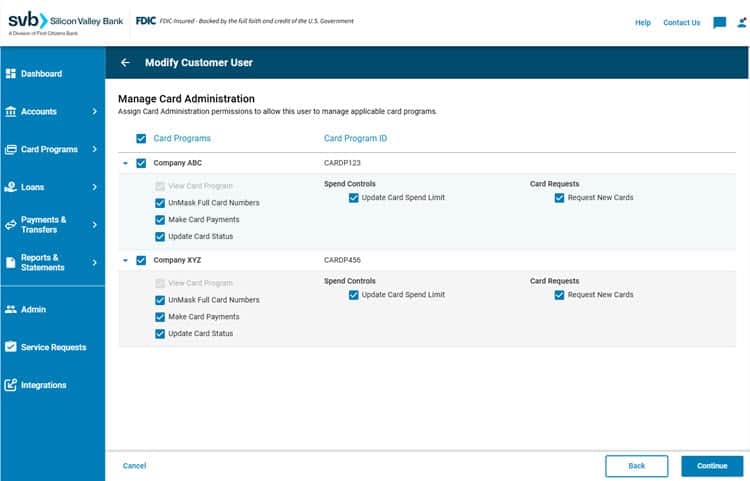Sort by Card Program ID column header
The height and width of the screenshot is (481, 750).
(x=355, y=138)
